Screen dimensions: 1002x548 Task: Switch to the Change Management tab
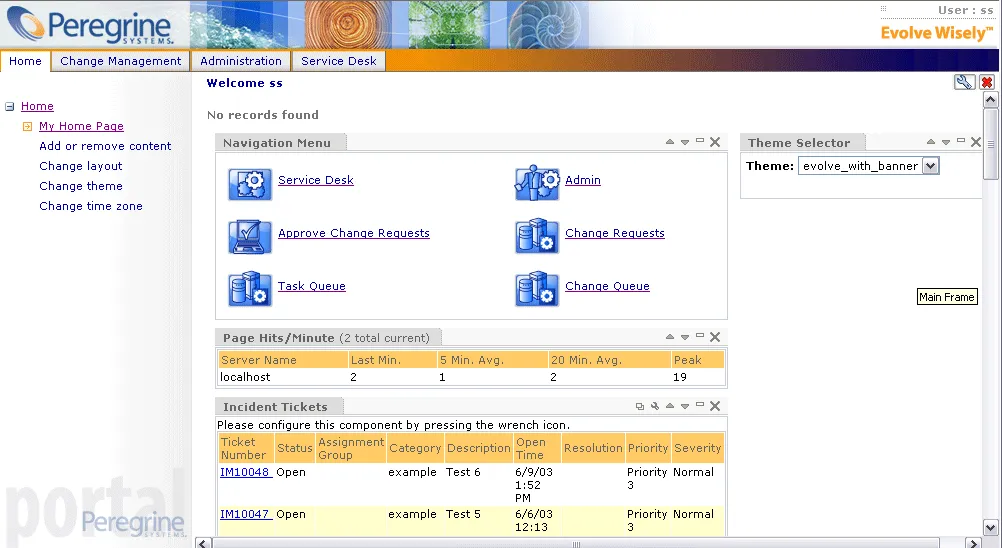click(120, 61)
